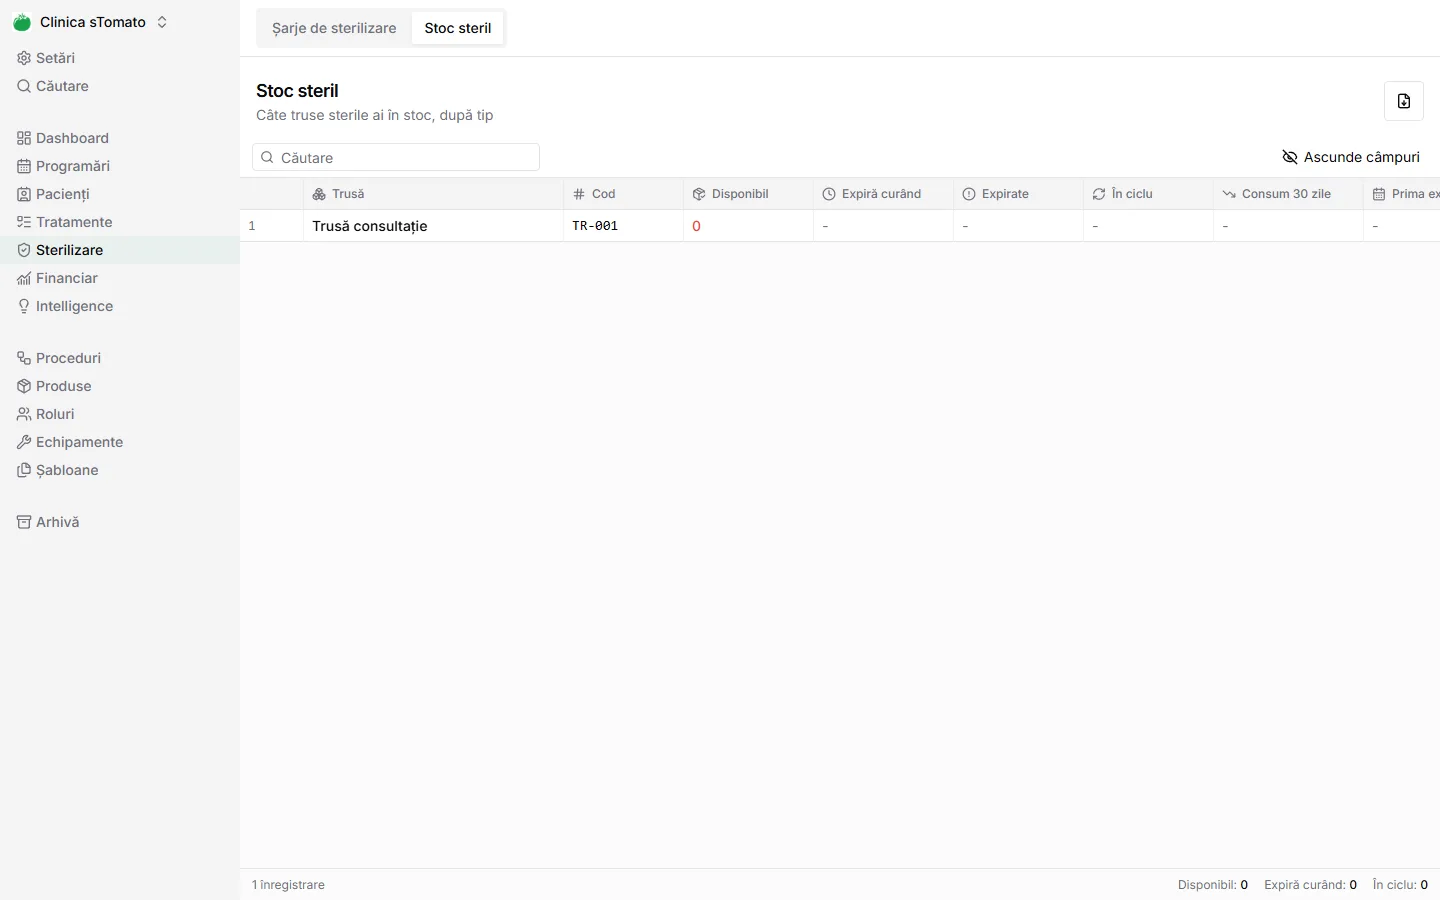This screenshot has height=900, width=1440.
Task: Click the Cod column header
Action: tap(623, 194)
